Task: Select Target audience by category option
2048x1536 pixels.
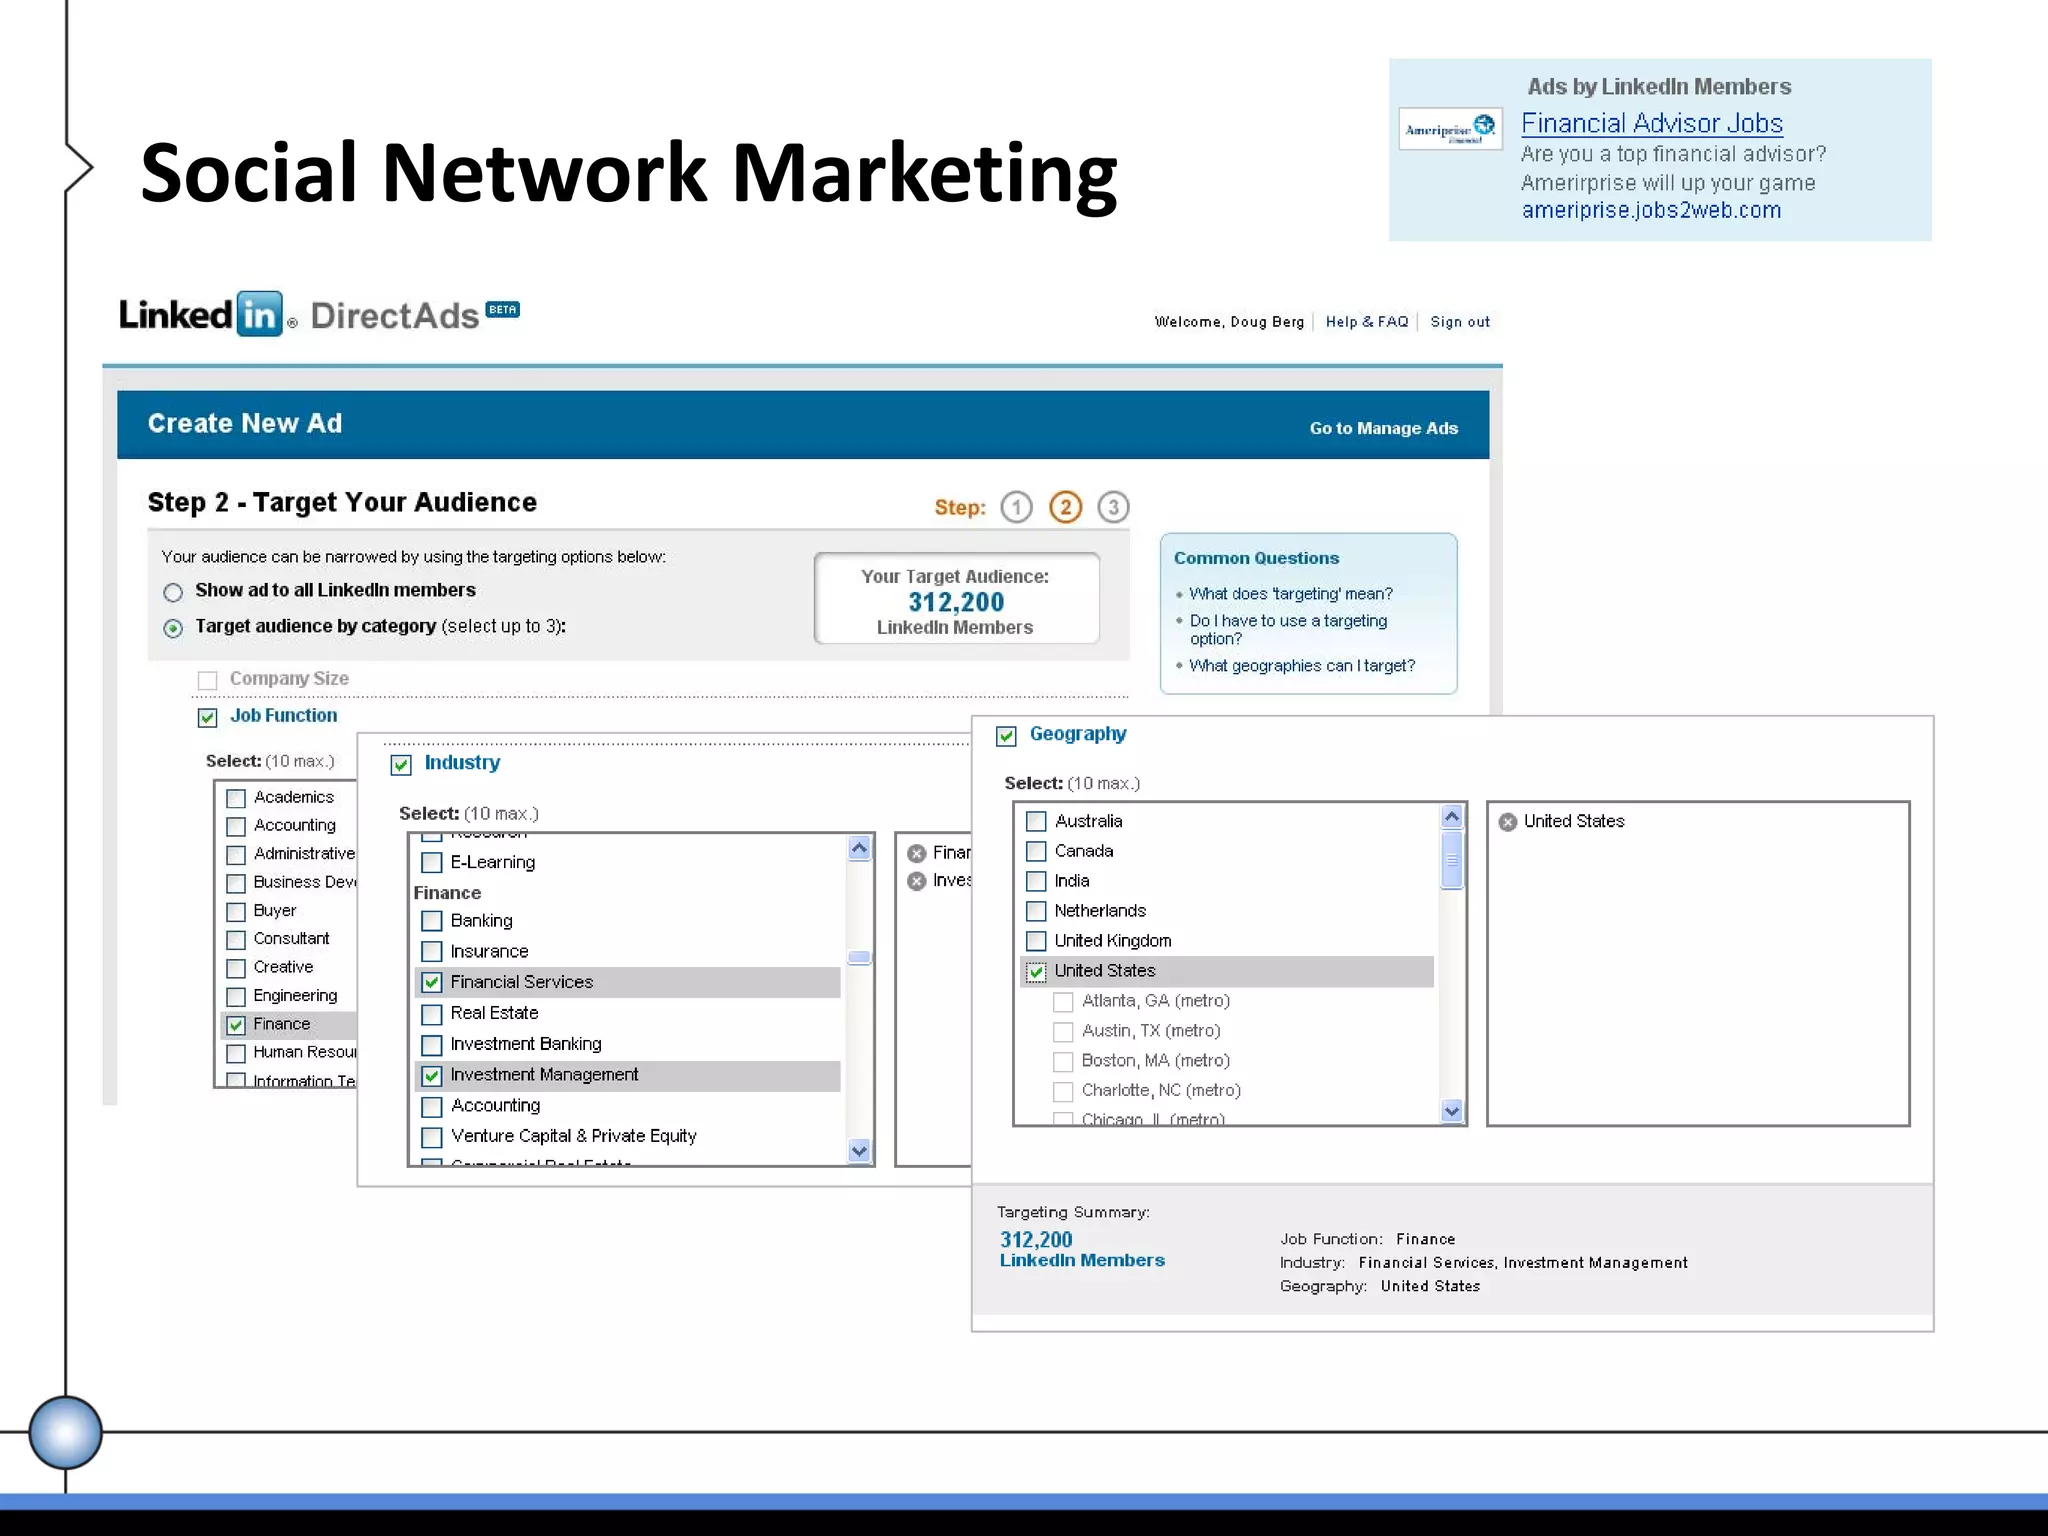Action: (173, 628)
